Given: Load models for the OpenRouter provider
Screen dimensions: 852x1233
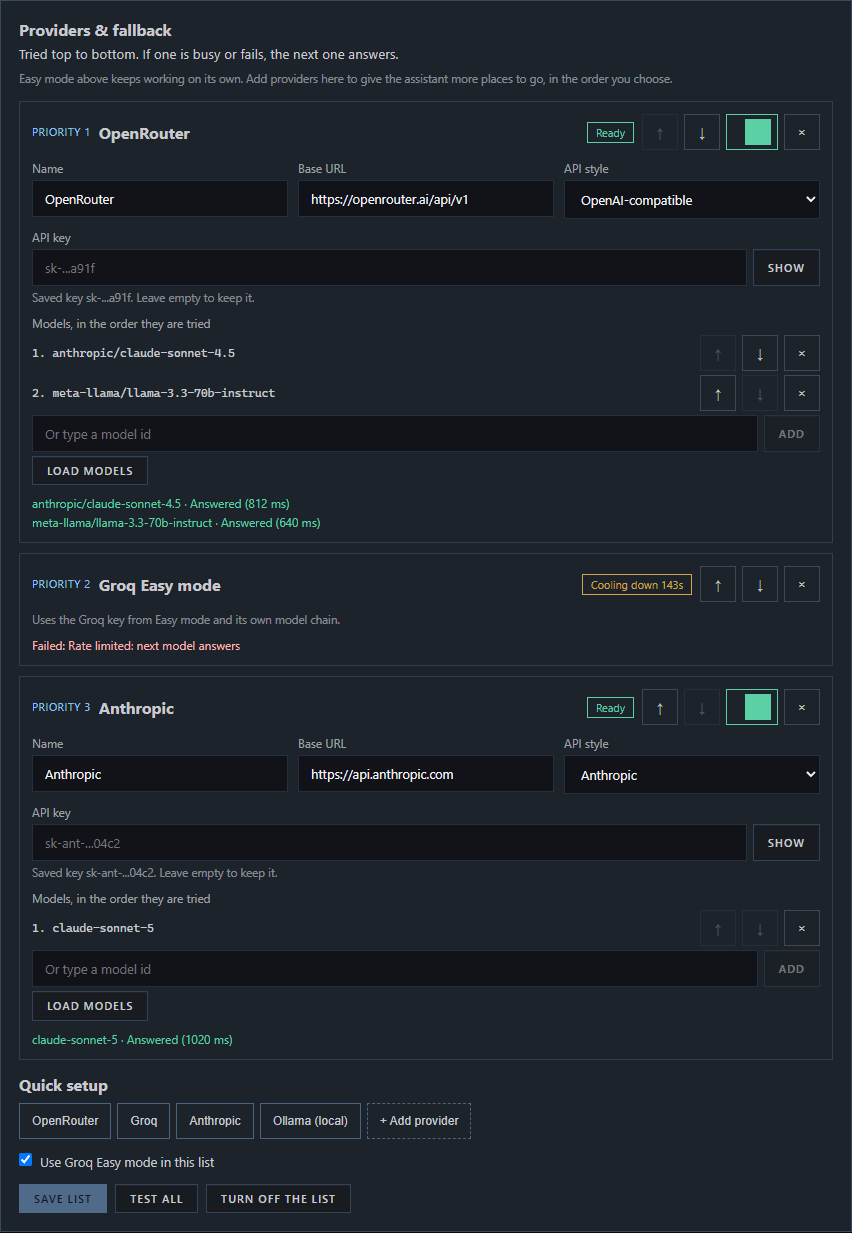Looking at the screenshot, I should [x=90, y=471].
